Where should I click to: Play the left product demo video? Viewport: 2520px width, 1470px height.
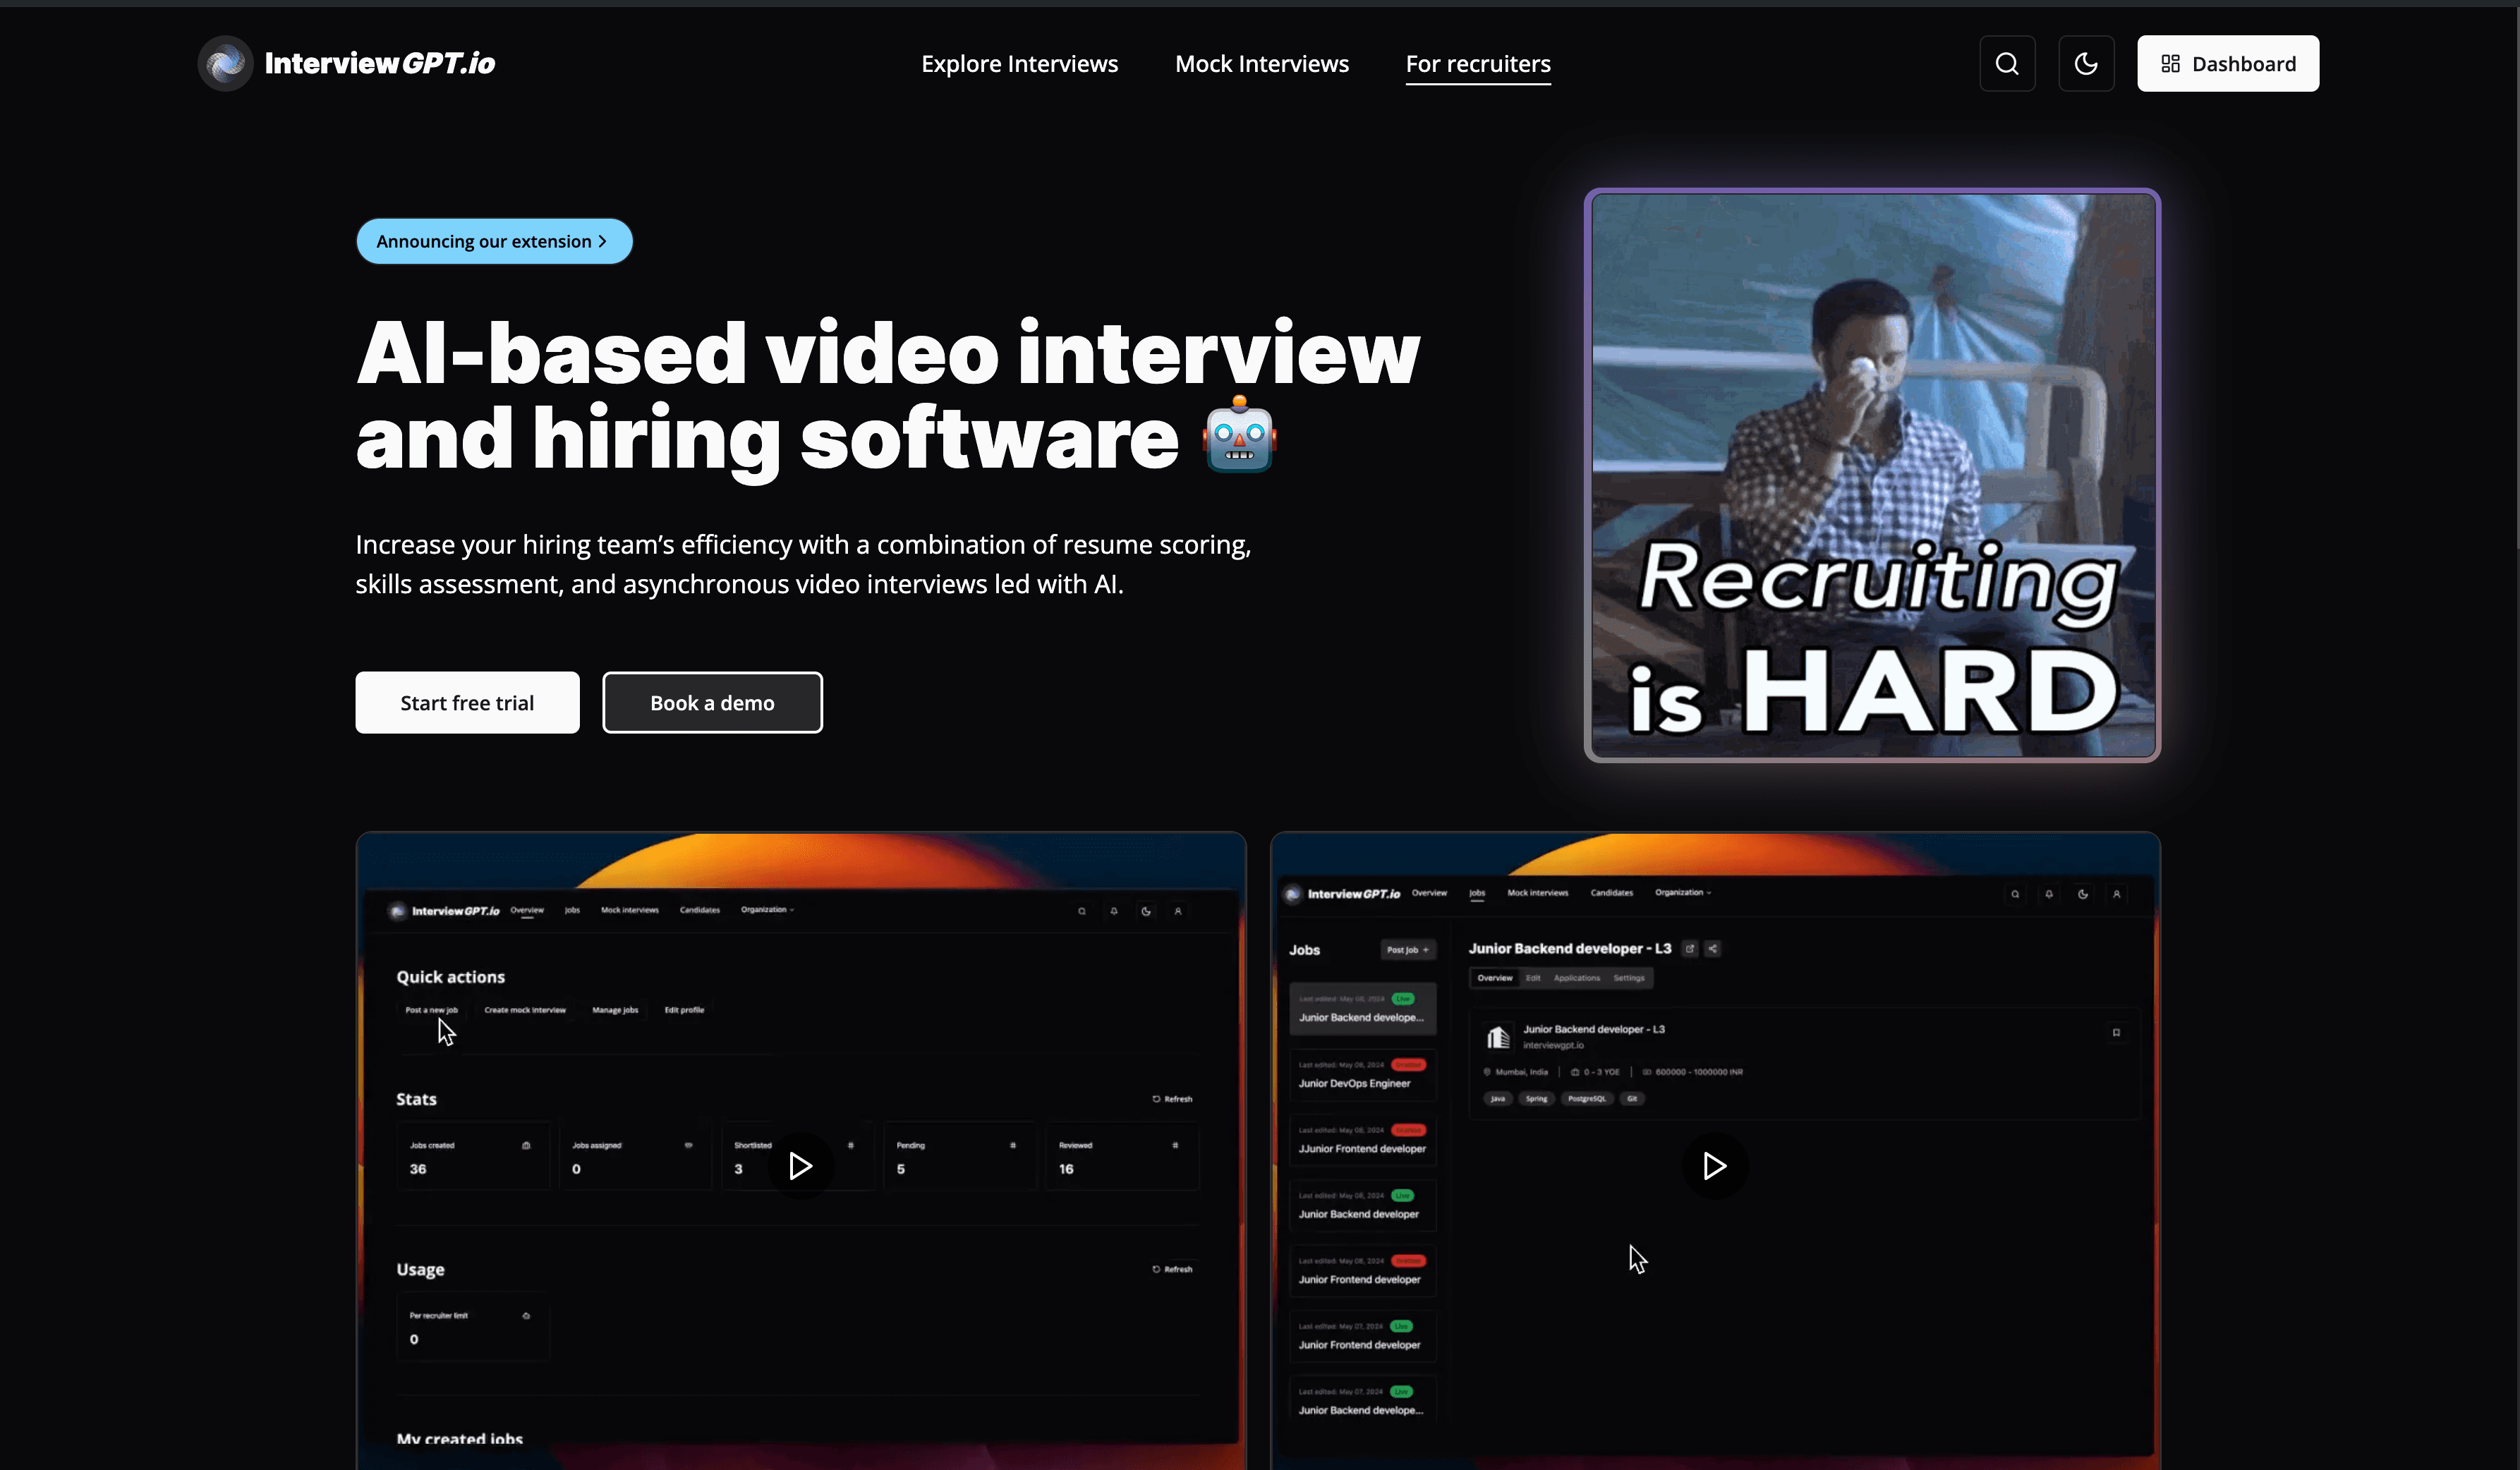tap(800, 1166)
